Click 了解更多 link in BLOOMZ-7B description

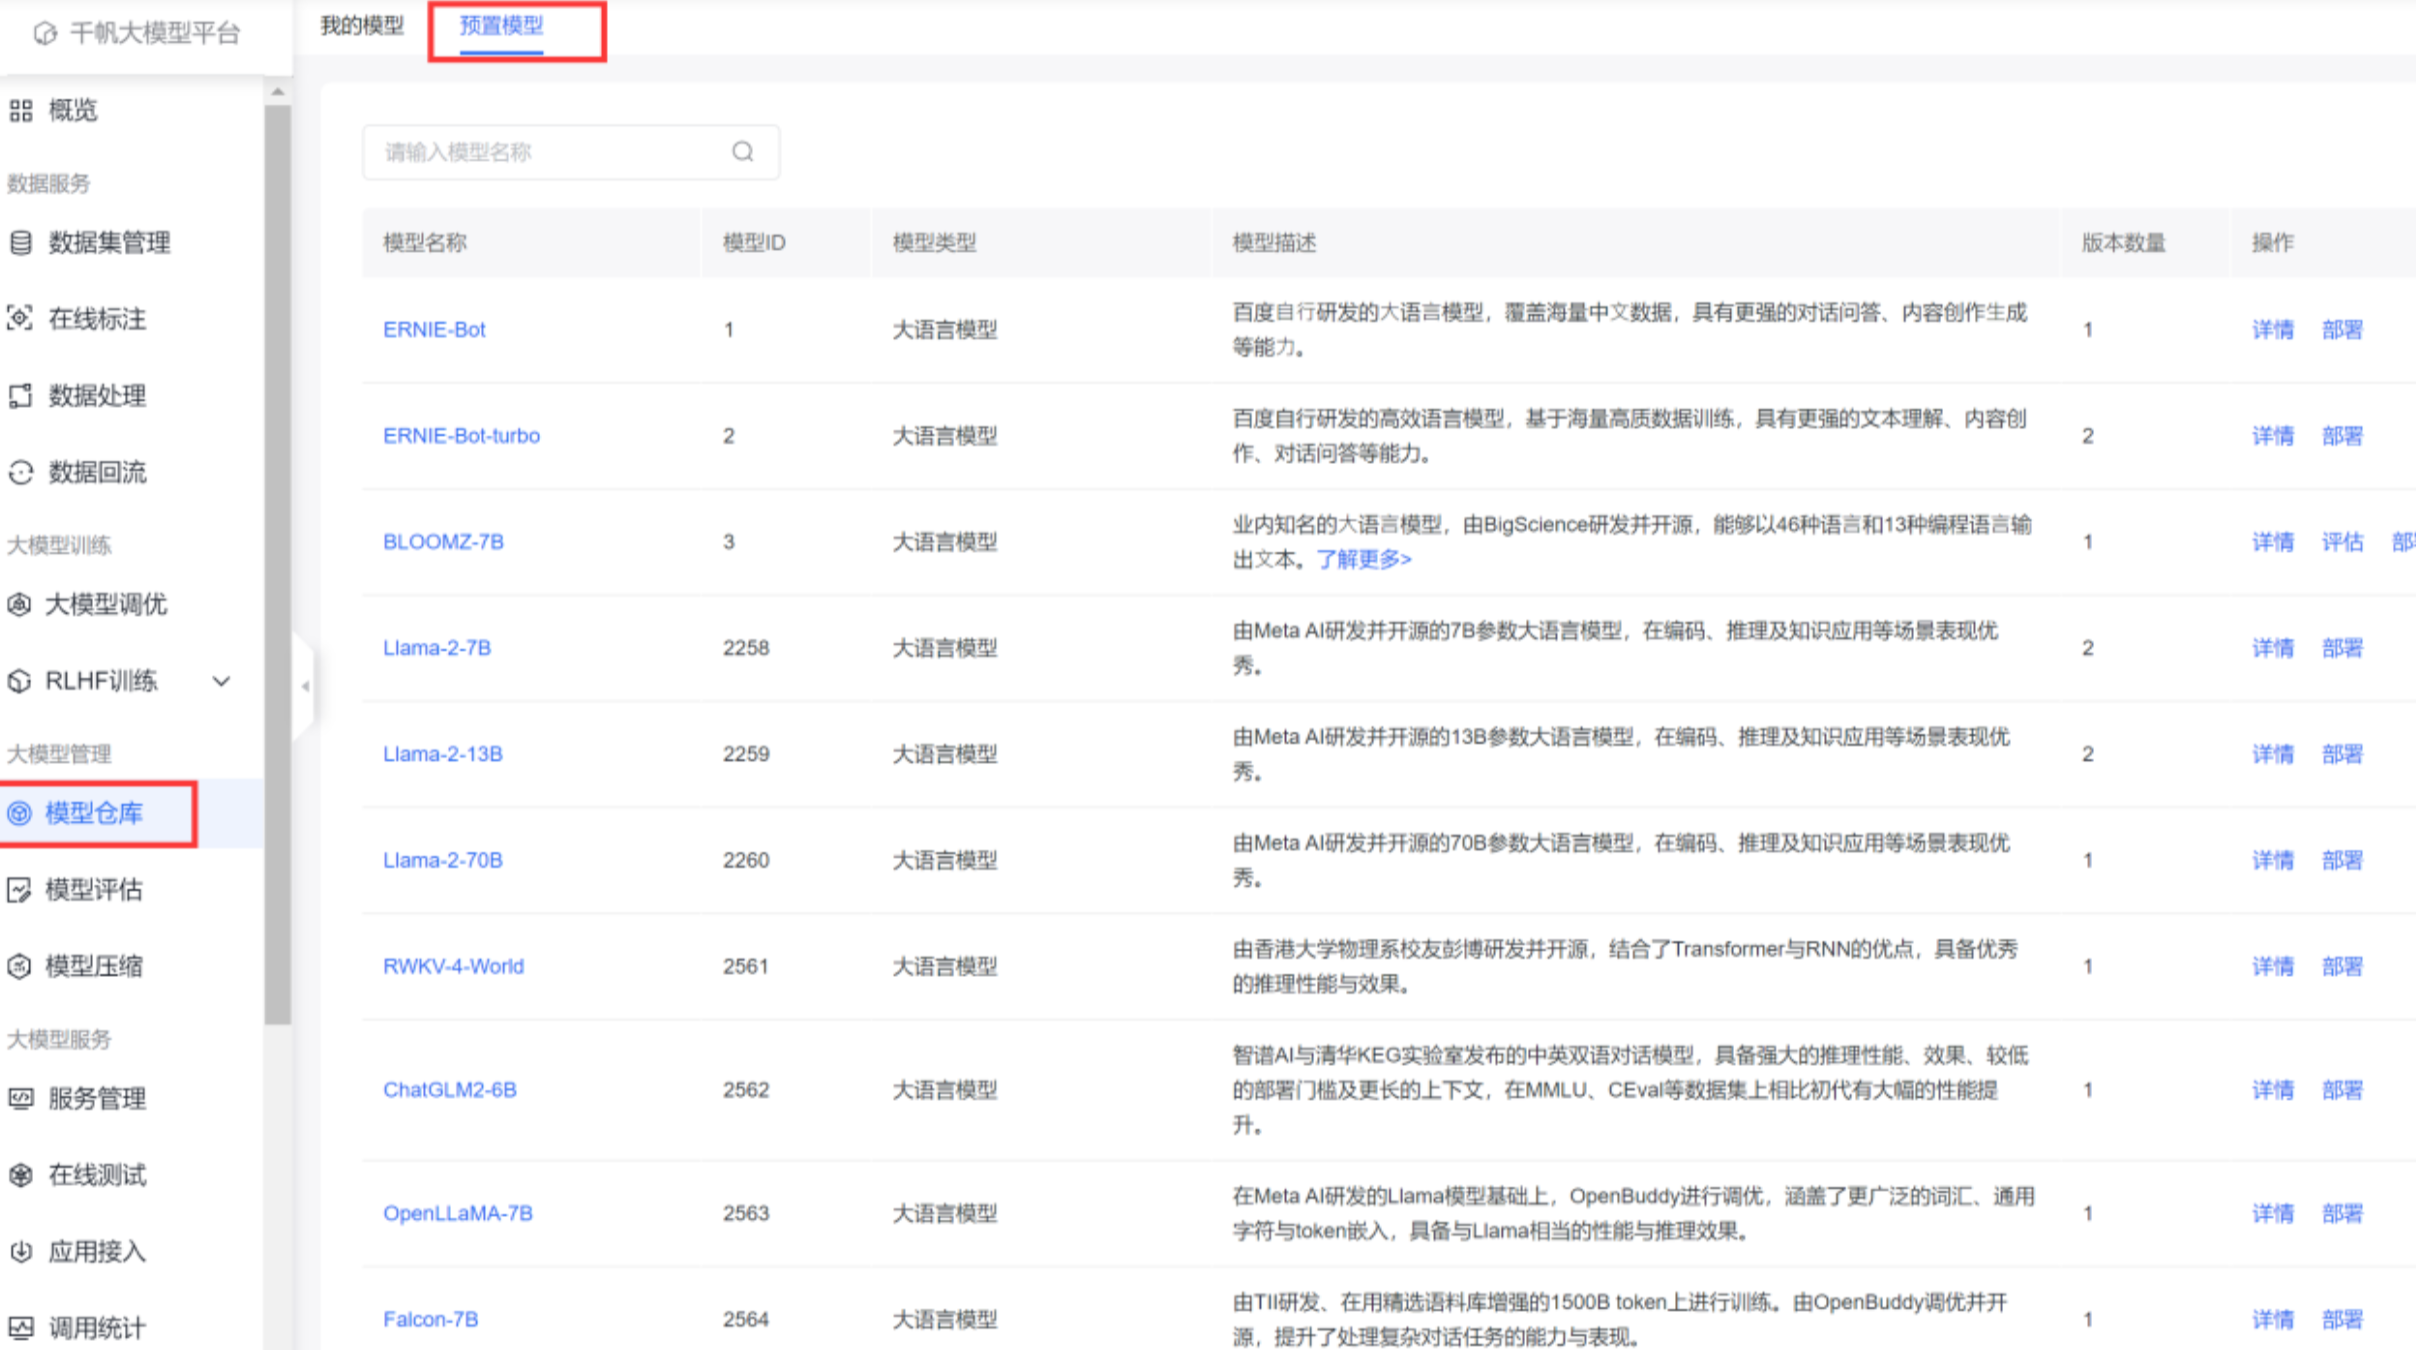pos(1364,559)
